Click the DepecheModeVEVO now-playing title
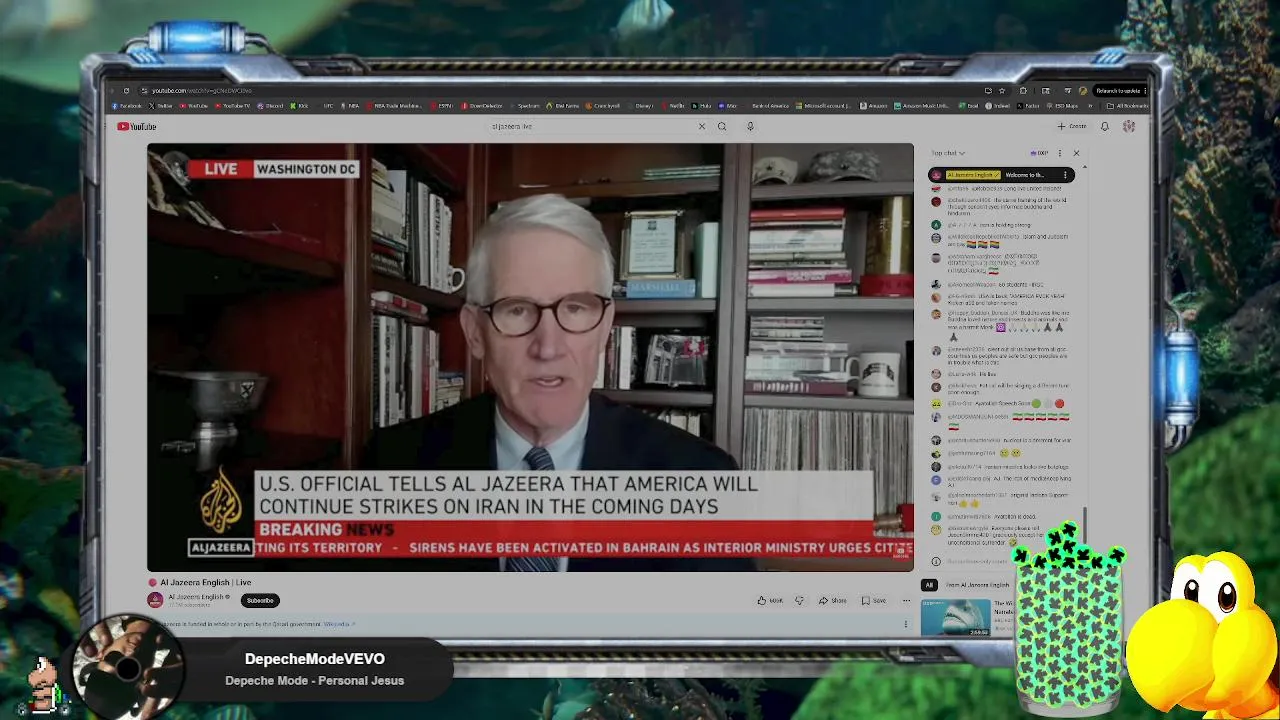This screenshot has height=720, width=1280. point(315,659)
